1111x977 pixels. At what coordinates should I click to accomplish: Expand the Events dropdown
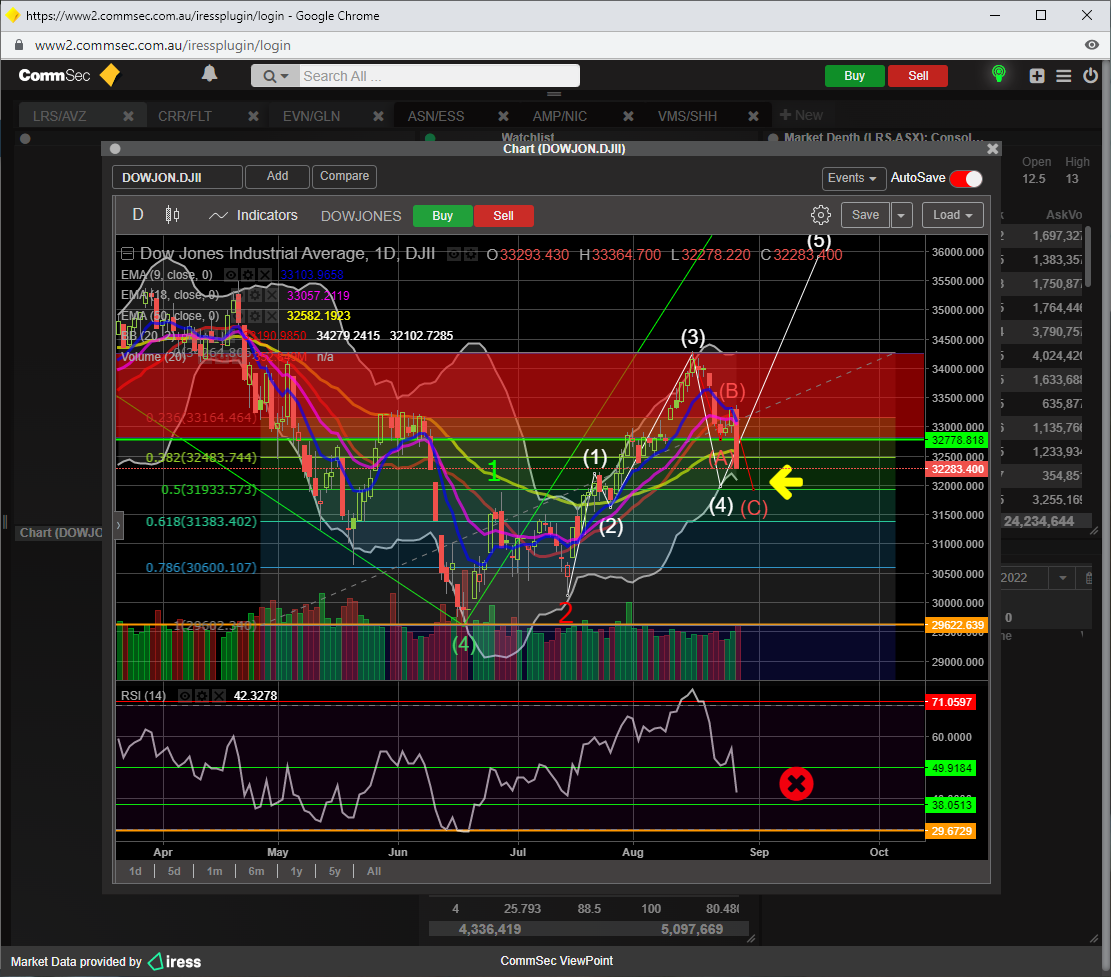(x=853, y=178)
